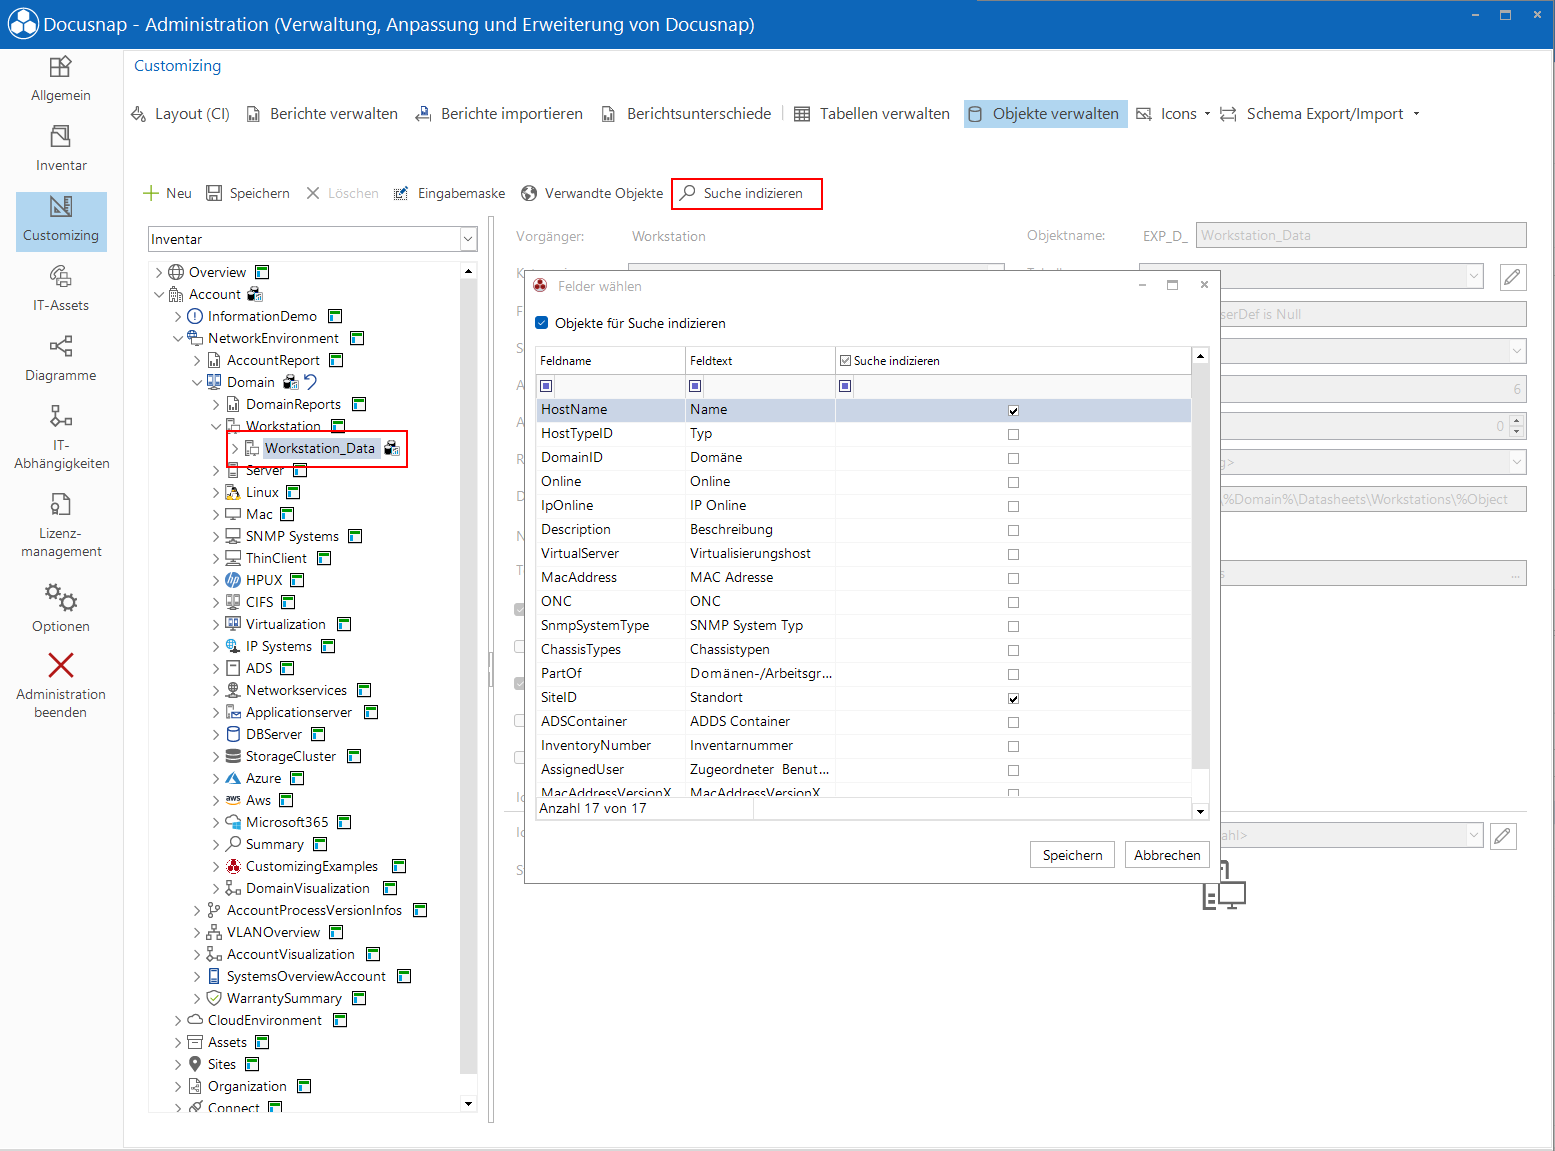
Task: Click the Azure tree node icon
Action: (233, 778)
